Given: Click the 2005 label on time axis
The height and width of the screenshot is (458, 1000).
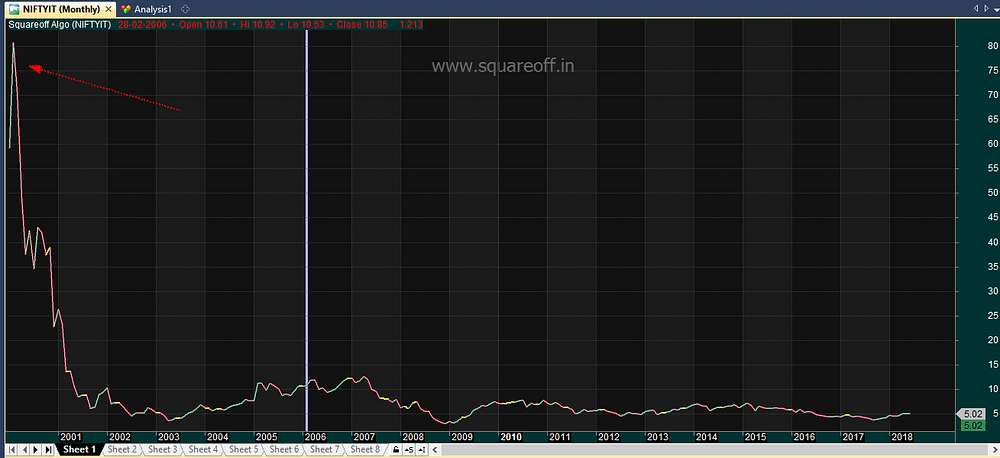Looking at the screenshot, I should coord(266,437).
